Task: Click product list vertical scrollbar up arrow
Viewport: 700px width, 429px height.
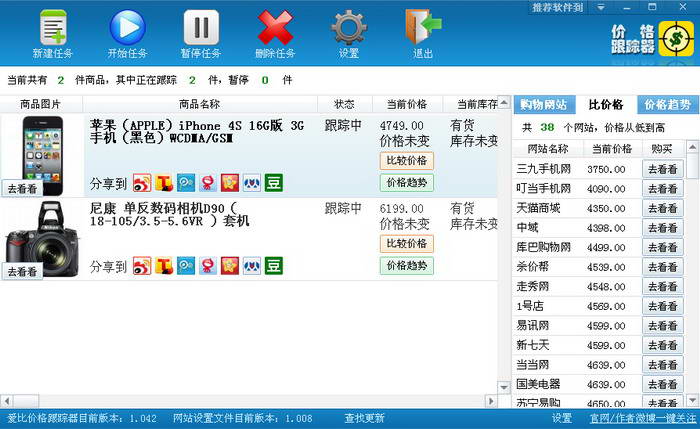Action: pyautogui.click(x=504, y=102)
